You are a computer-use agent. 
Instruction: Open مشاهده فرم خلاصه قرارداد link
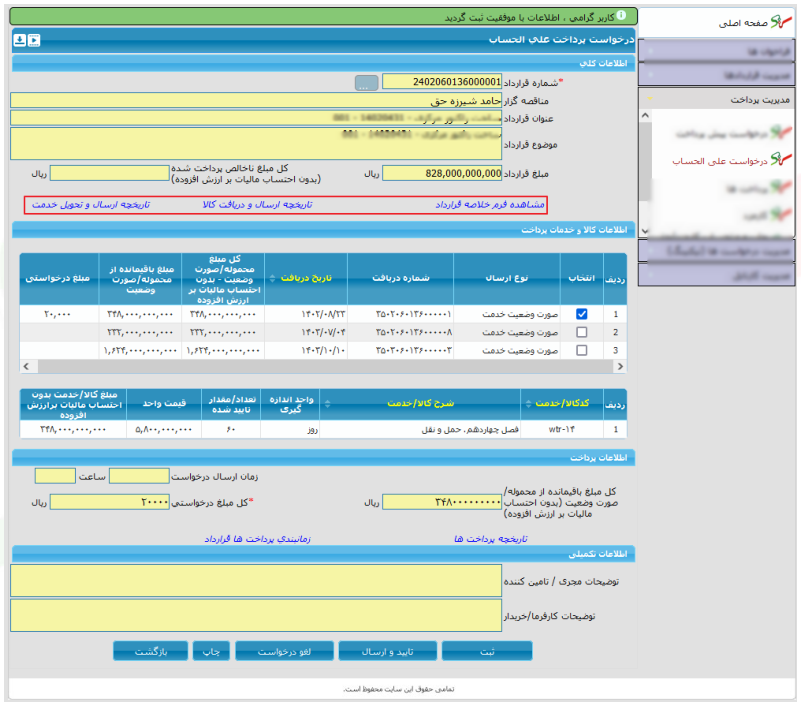(x=490, y=204)
